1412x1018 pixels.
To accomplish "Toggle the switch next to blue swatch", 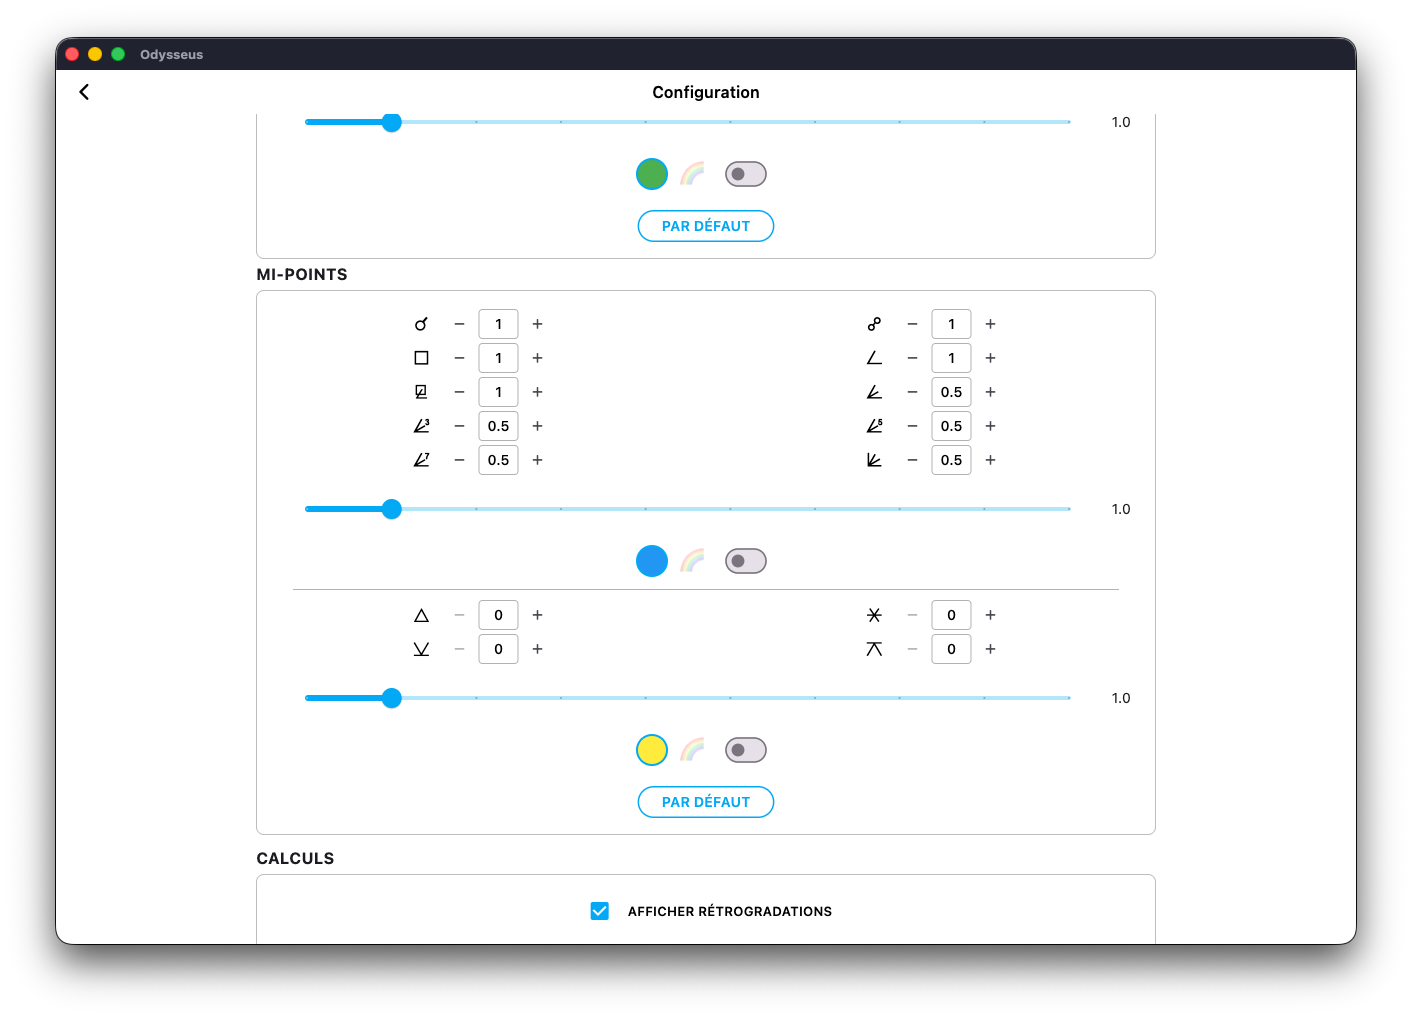I will [746, 561].
